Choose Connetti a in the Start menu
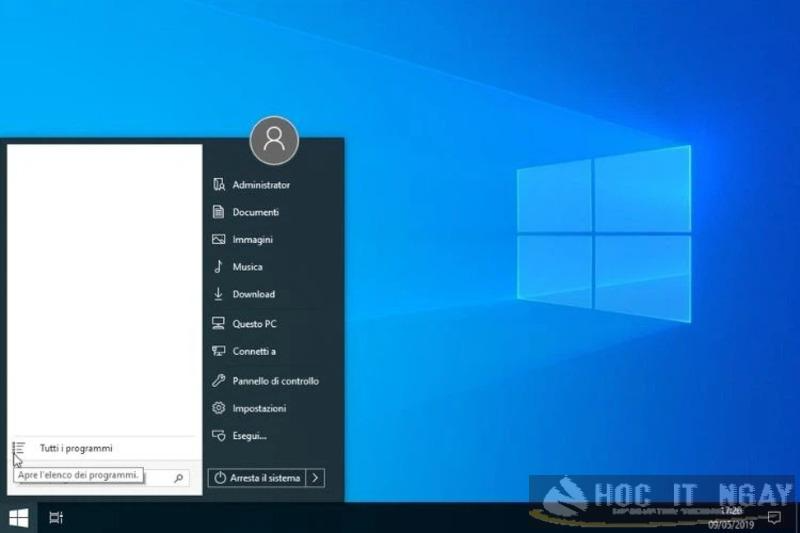This screenshot has height=533, width=800. tap(254, 351)
